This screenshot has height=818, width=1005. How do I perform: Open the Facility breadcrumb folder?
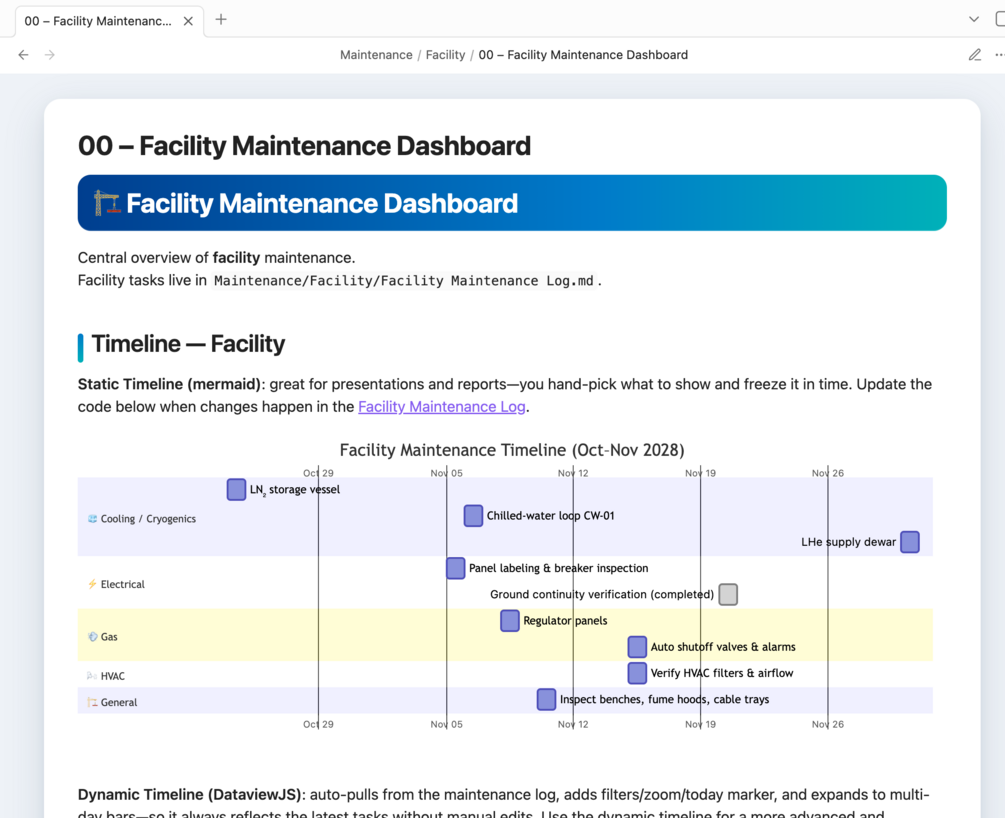click(x=445, y=55)
